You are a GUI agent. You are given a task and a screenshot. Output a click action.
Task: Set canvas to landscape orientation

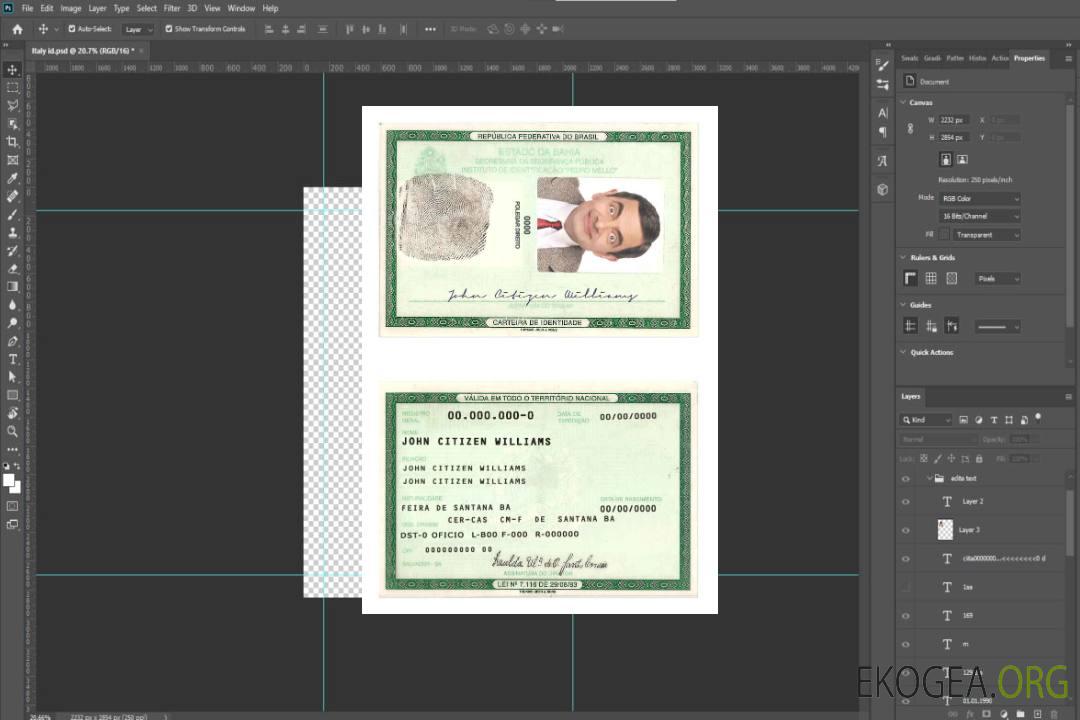tap(962, 160)
